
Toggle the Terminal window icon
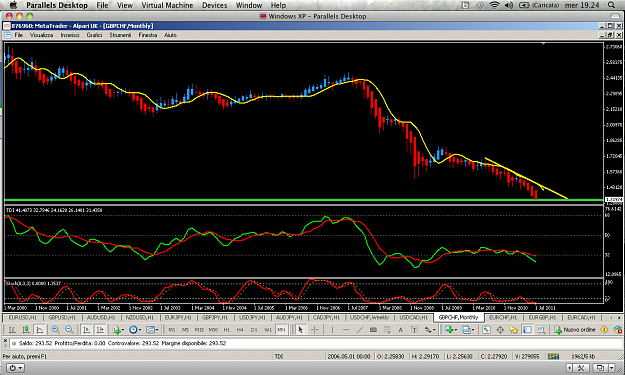(527, 330)
